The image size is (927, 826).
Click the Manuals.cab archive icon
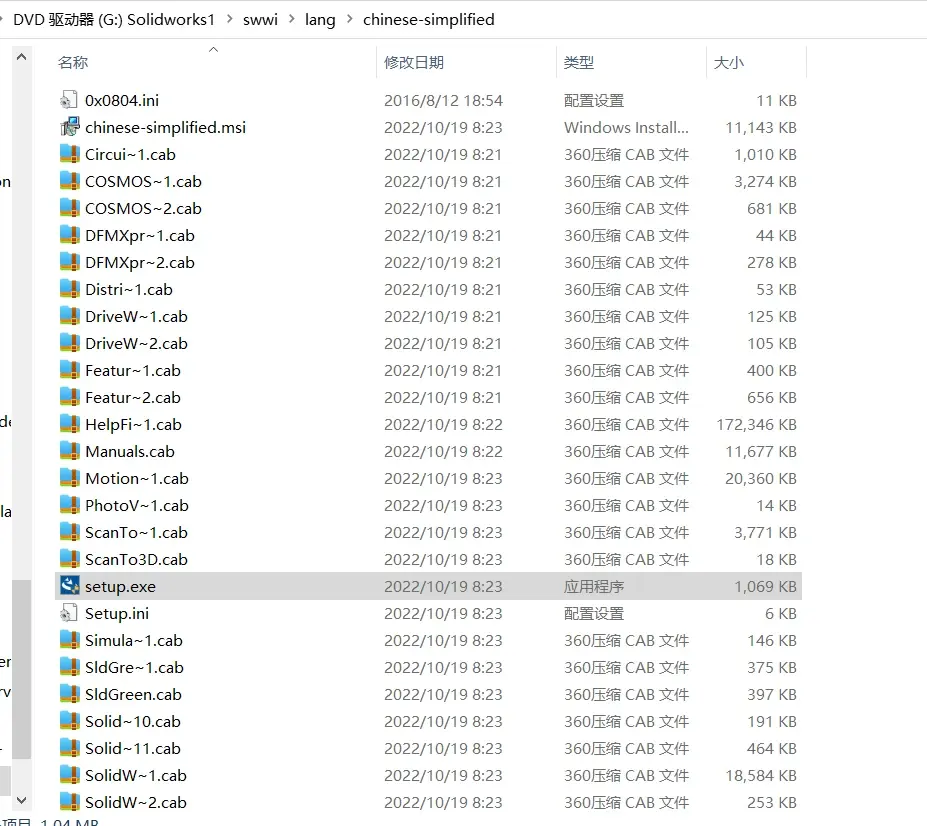(69, 451)
